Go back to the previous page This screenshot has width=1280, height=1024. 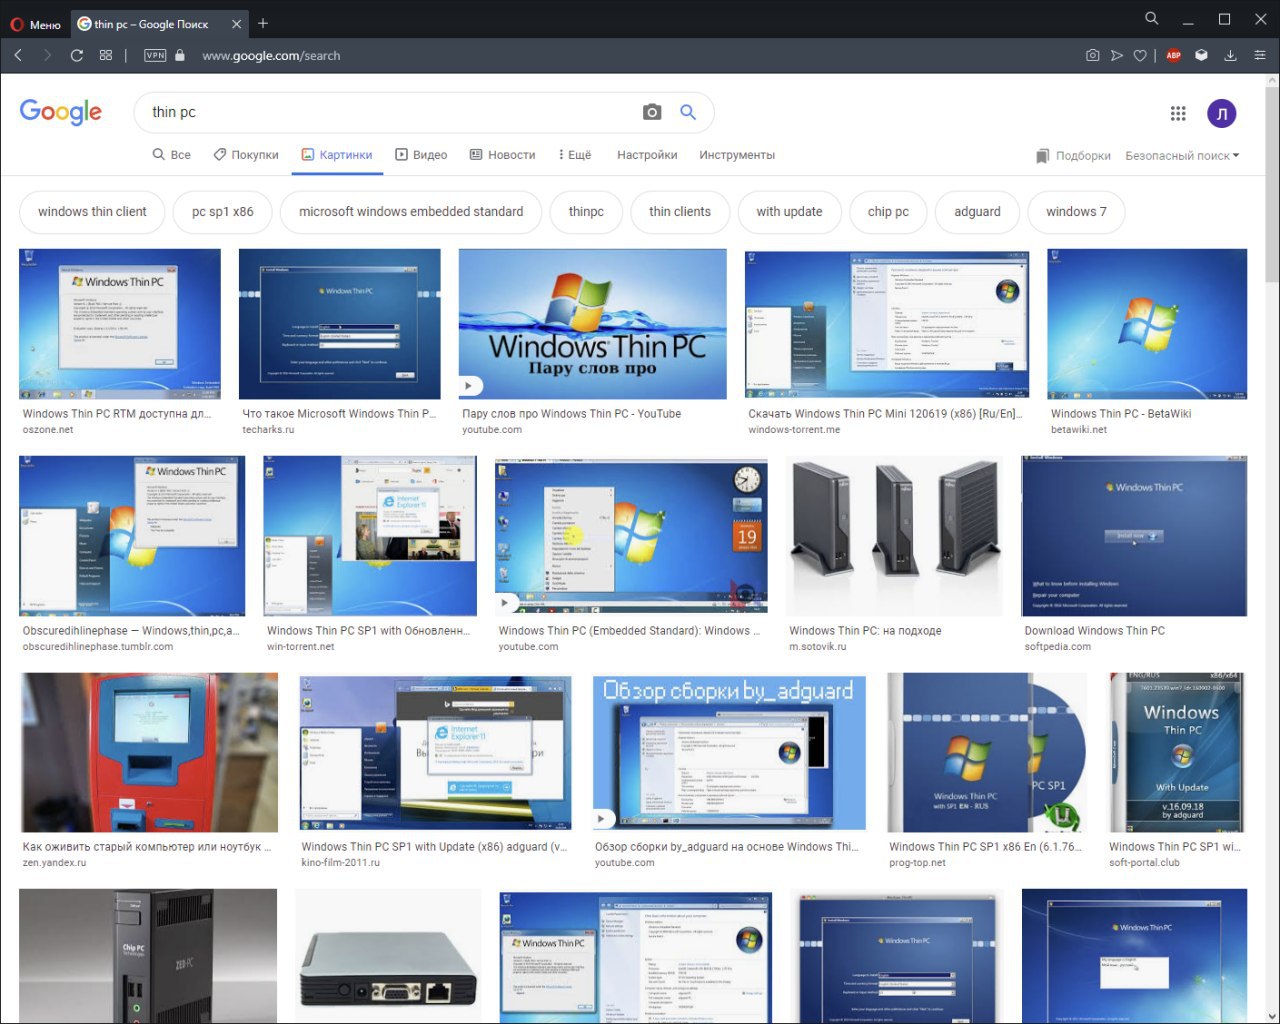[18, 56]
